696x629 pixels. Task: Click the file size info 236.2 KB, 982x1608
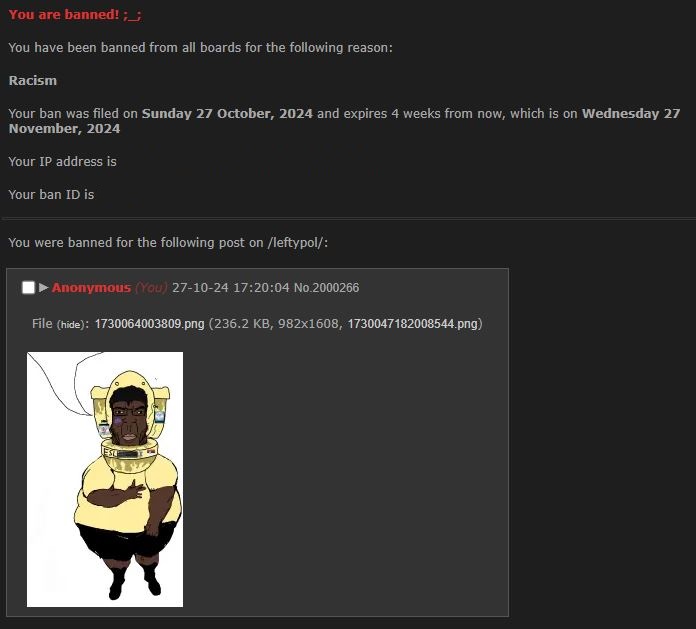tap(276, 324)
